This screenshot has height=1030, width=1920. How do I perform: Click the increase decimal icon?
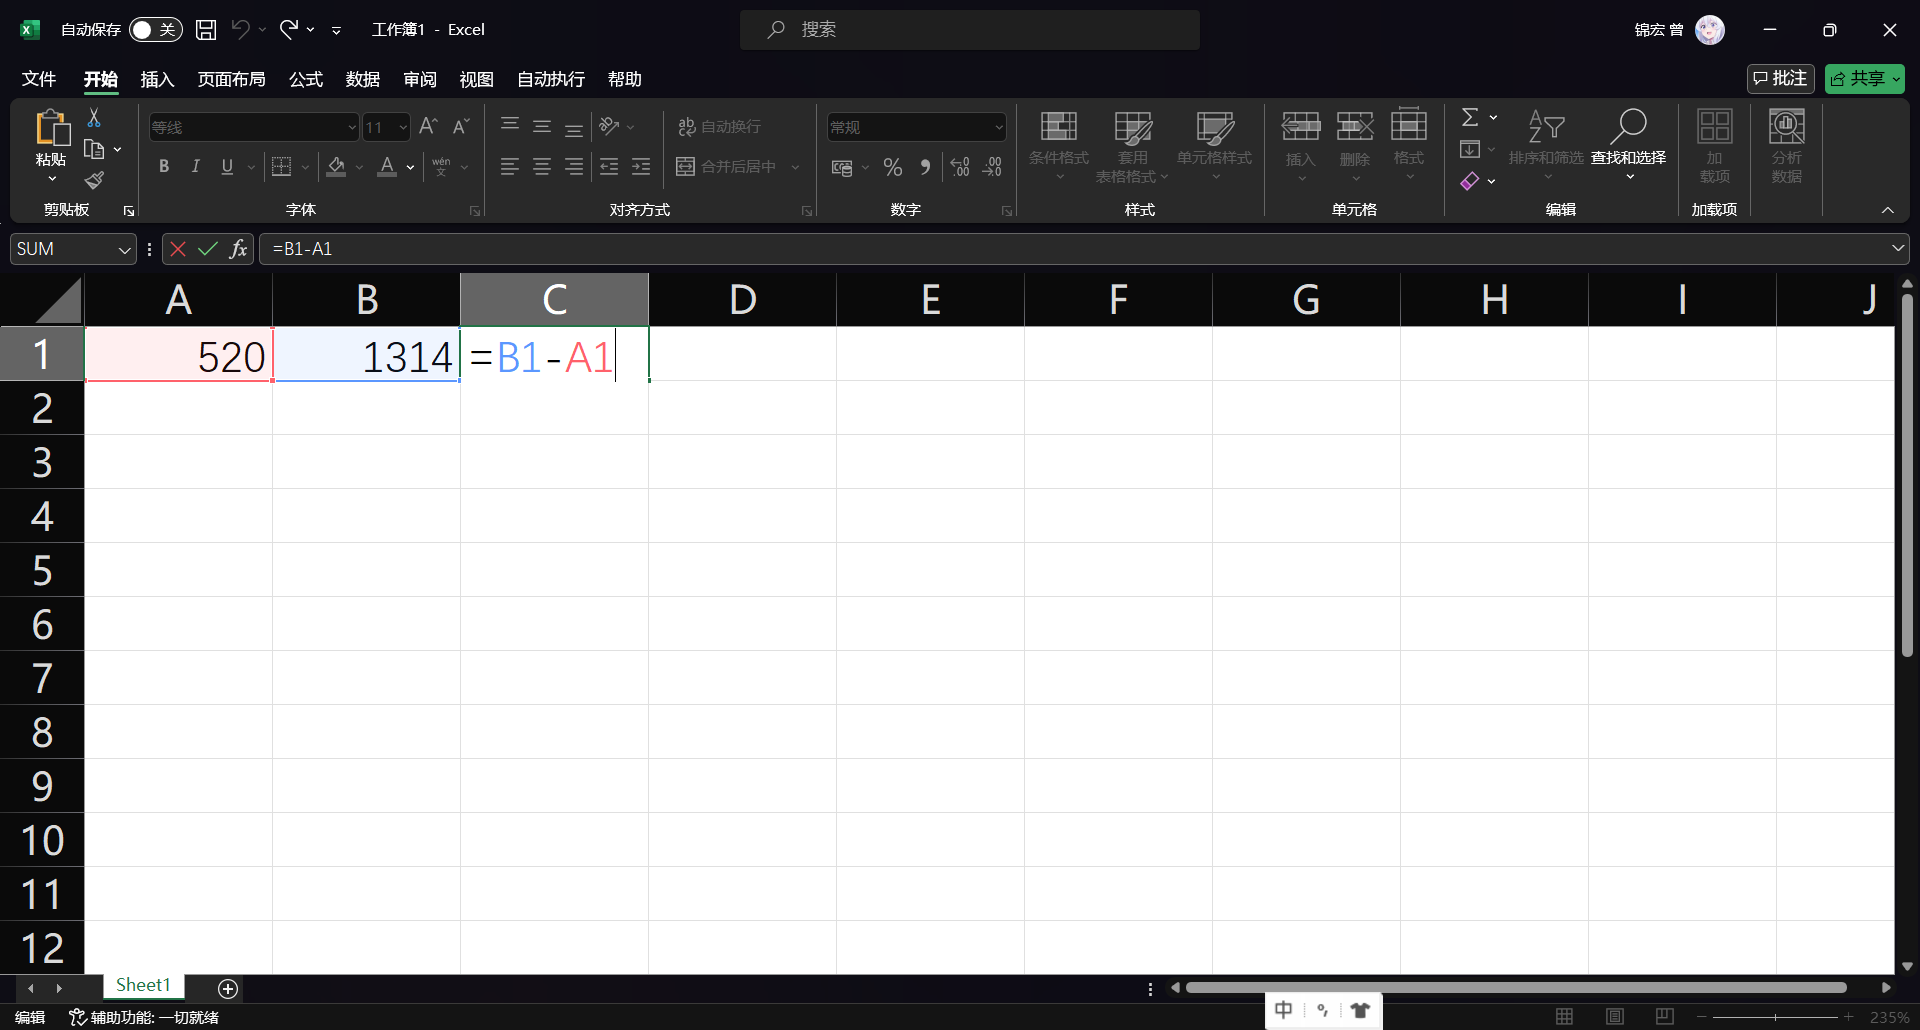(960, 167)
